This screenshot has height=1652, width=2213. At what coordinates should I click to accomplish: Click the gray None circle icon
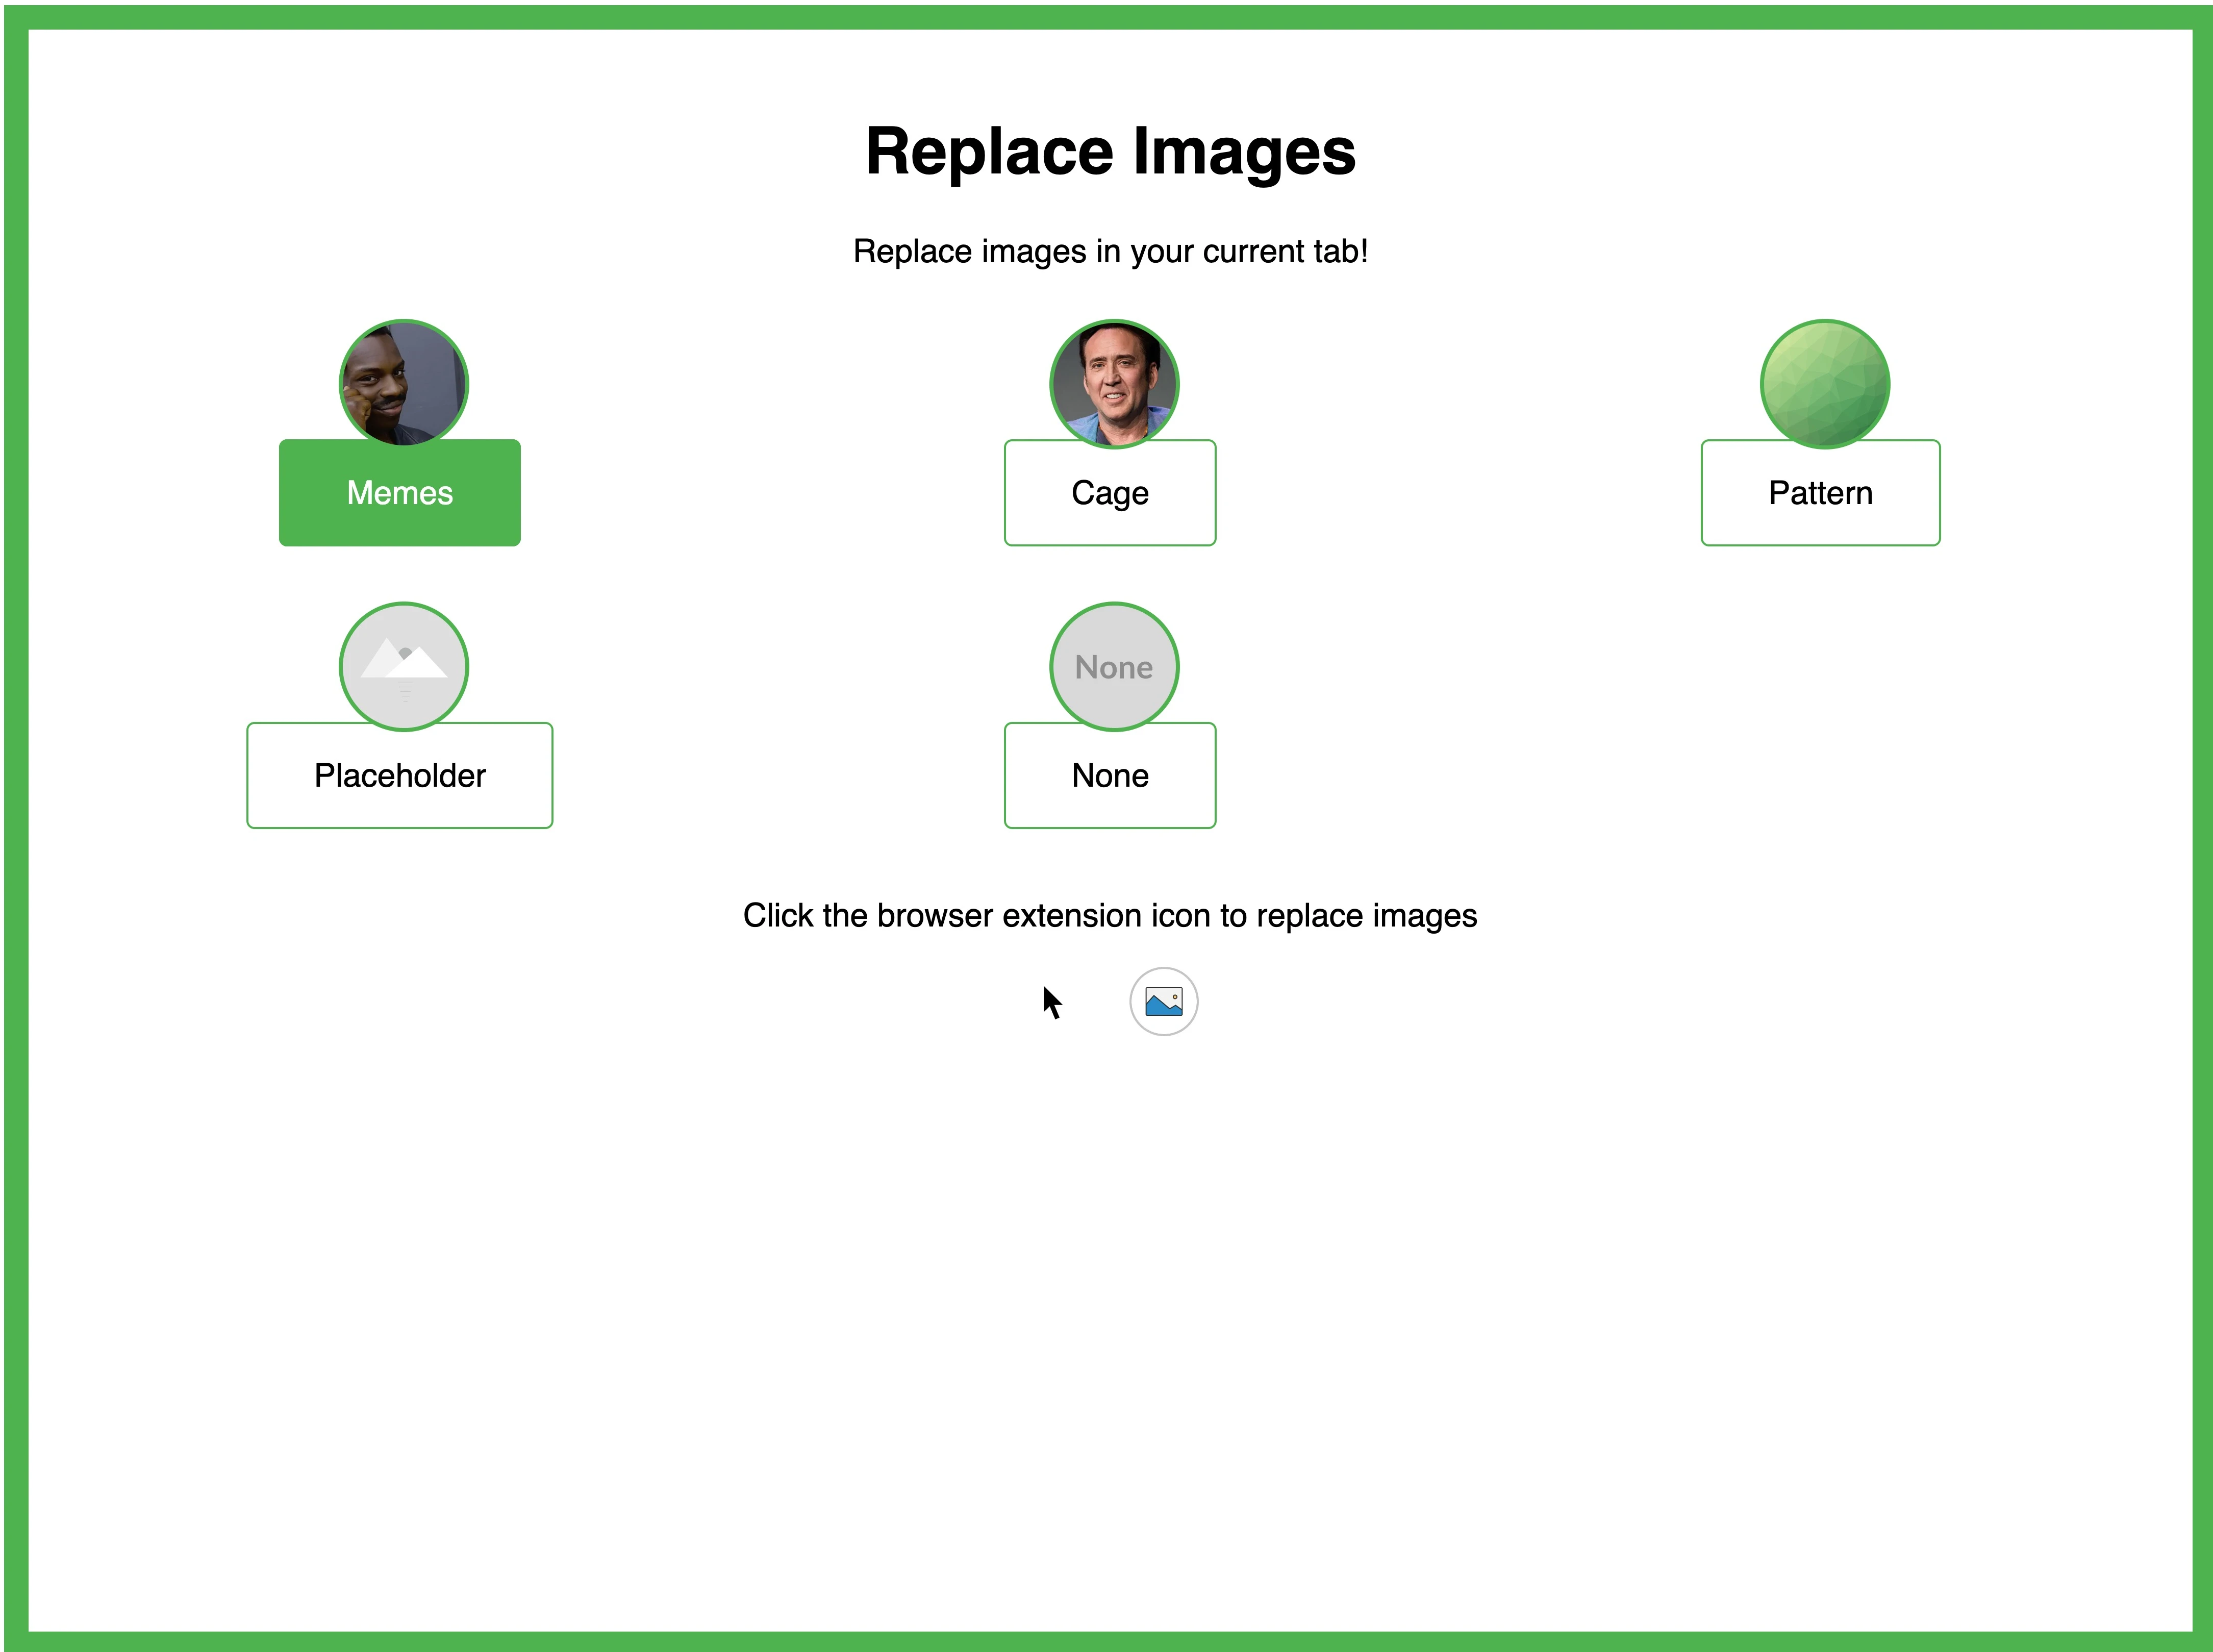click(x=1113, y=666)
